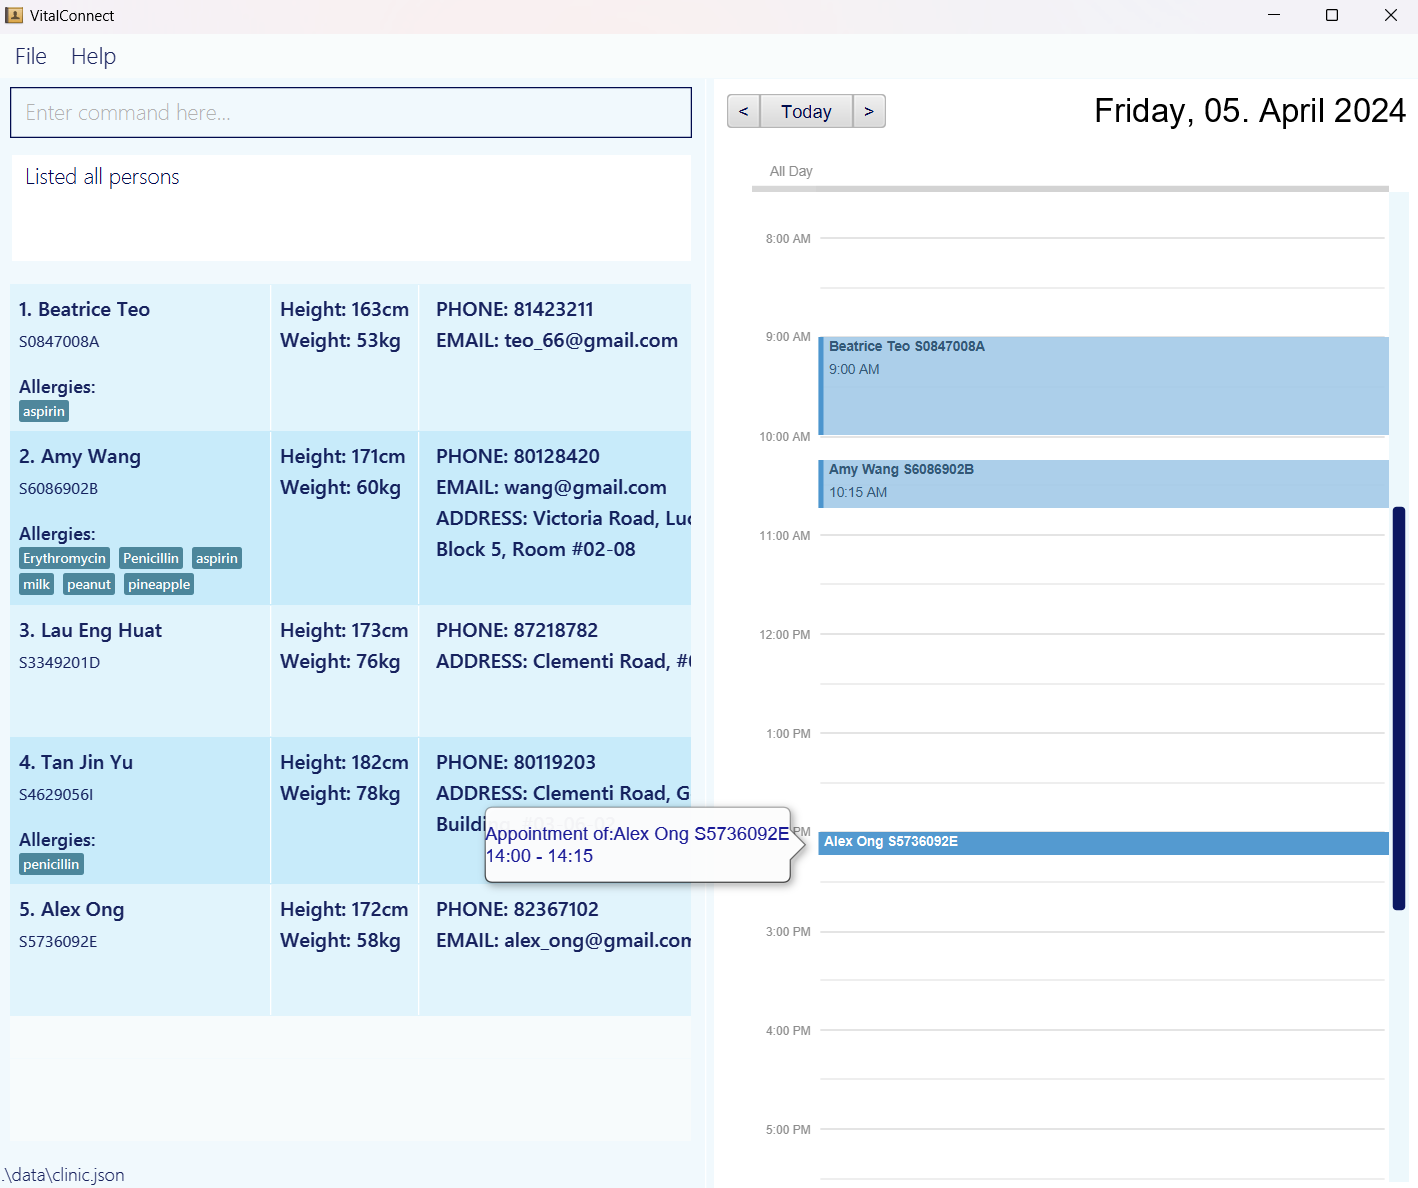
Task: Click Weight: 58kg for Alex Ong
Action: click(x=340, y=940)
